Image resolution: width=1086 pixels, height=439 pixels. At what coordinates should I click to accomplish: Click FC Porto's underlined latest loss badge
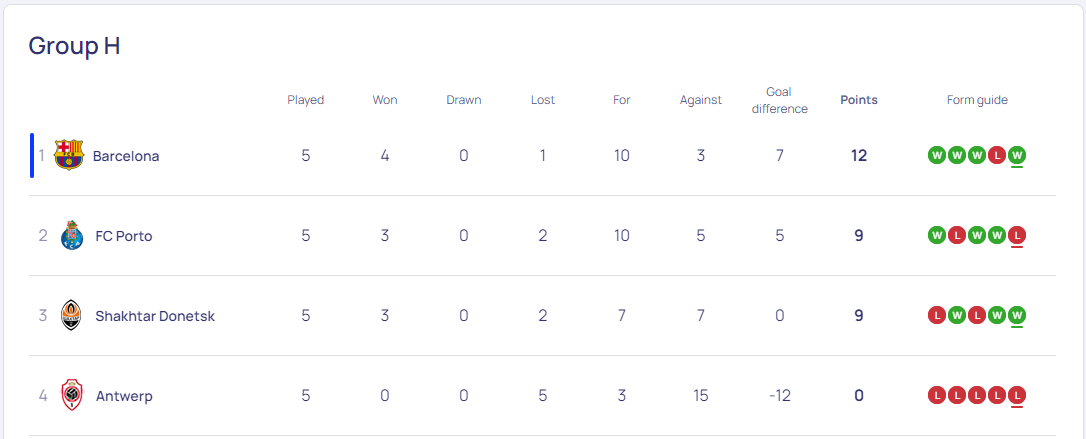[x=1017, y=235]
